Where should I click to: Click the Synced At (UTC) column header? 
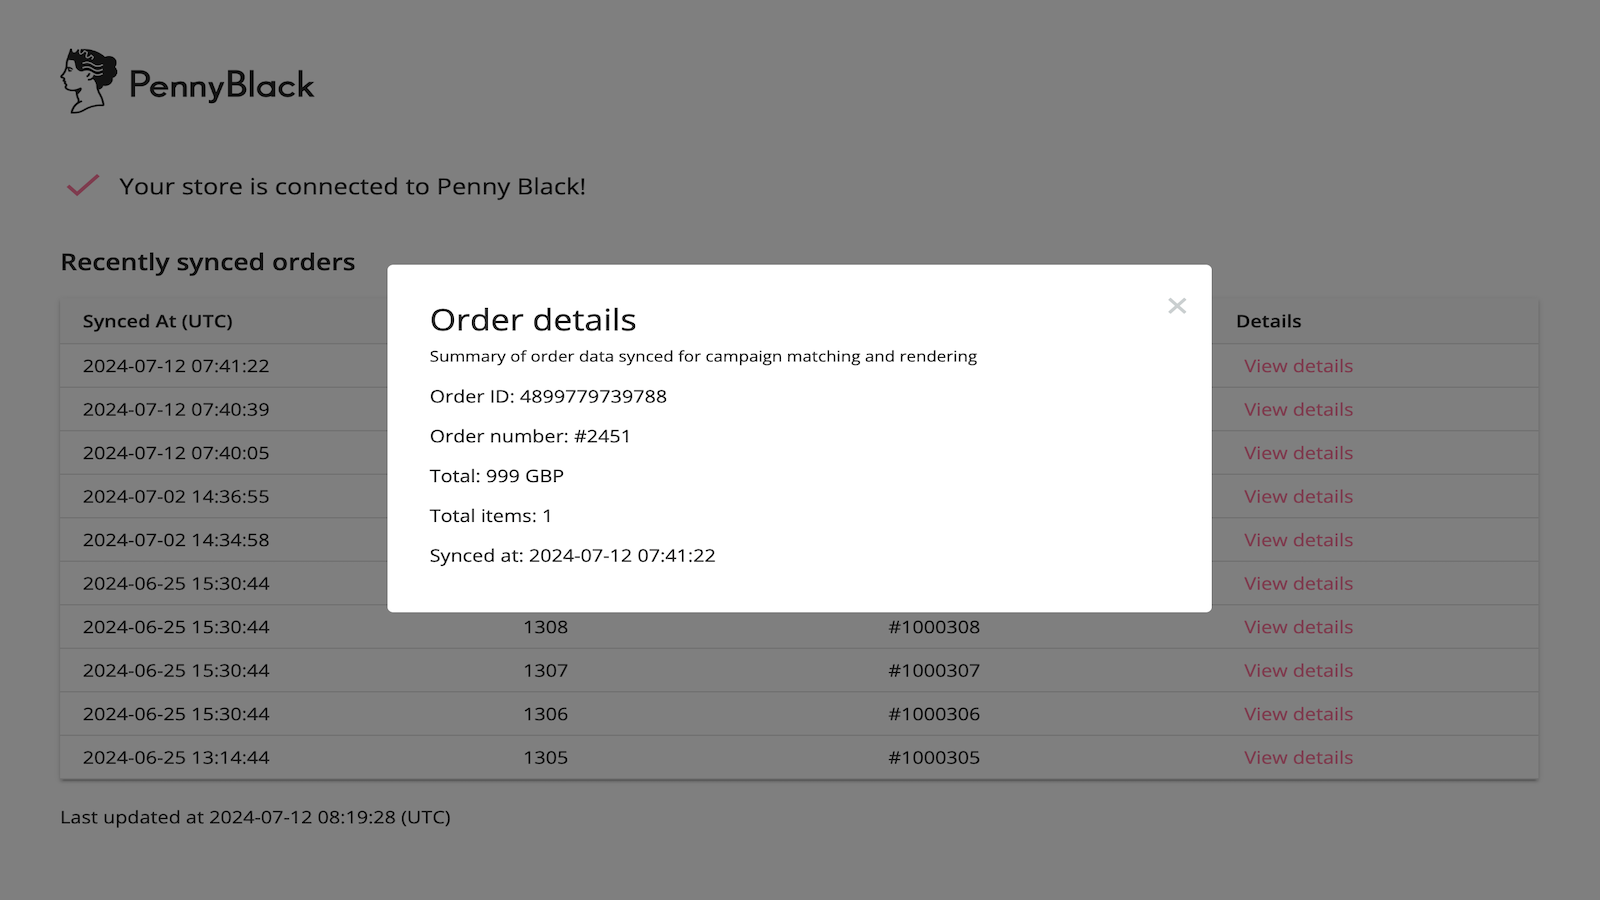click(x=157, y=321)
